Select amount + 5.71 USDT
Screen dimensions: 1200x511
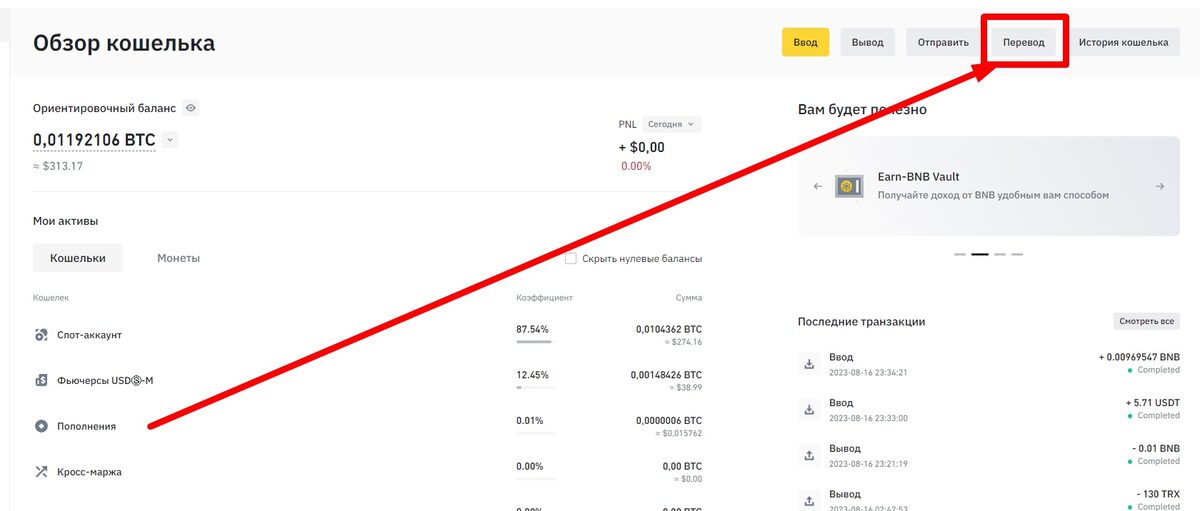(x=1152, y=403)
